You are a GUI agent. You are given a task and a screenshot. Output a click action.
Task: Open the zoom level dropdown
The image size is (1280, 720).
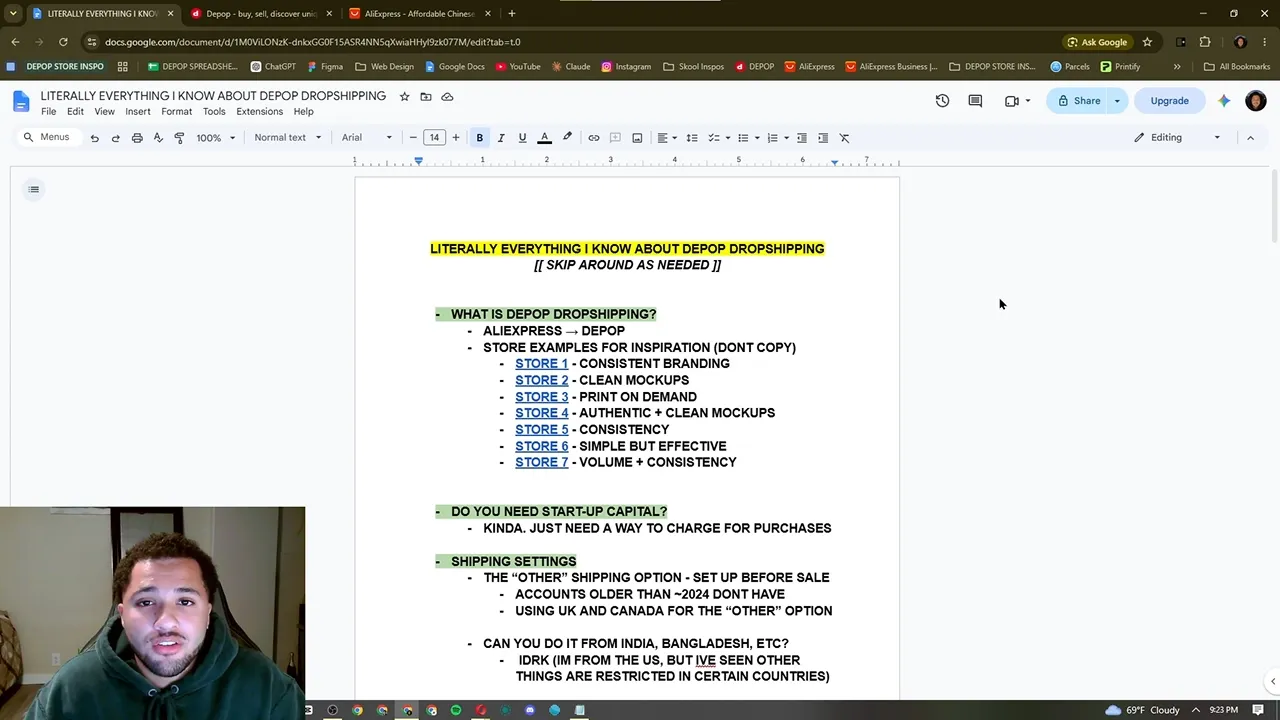click(x=215, y=138)
